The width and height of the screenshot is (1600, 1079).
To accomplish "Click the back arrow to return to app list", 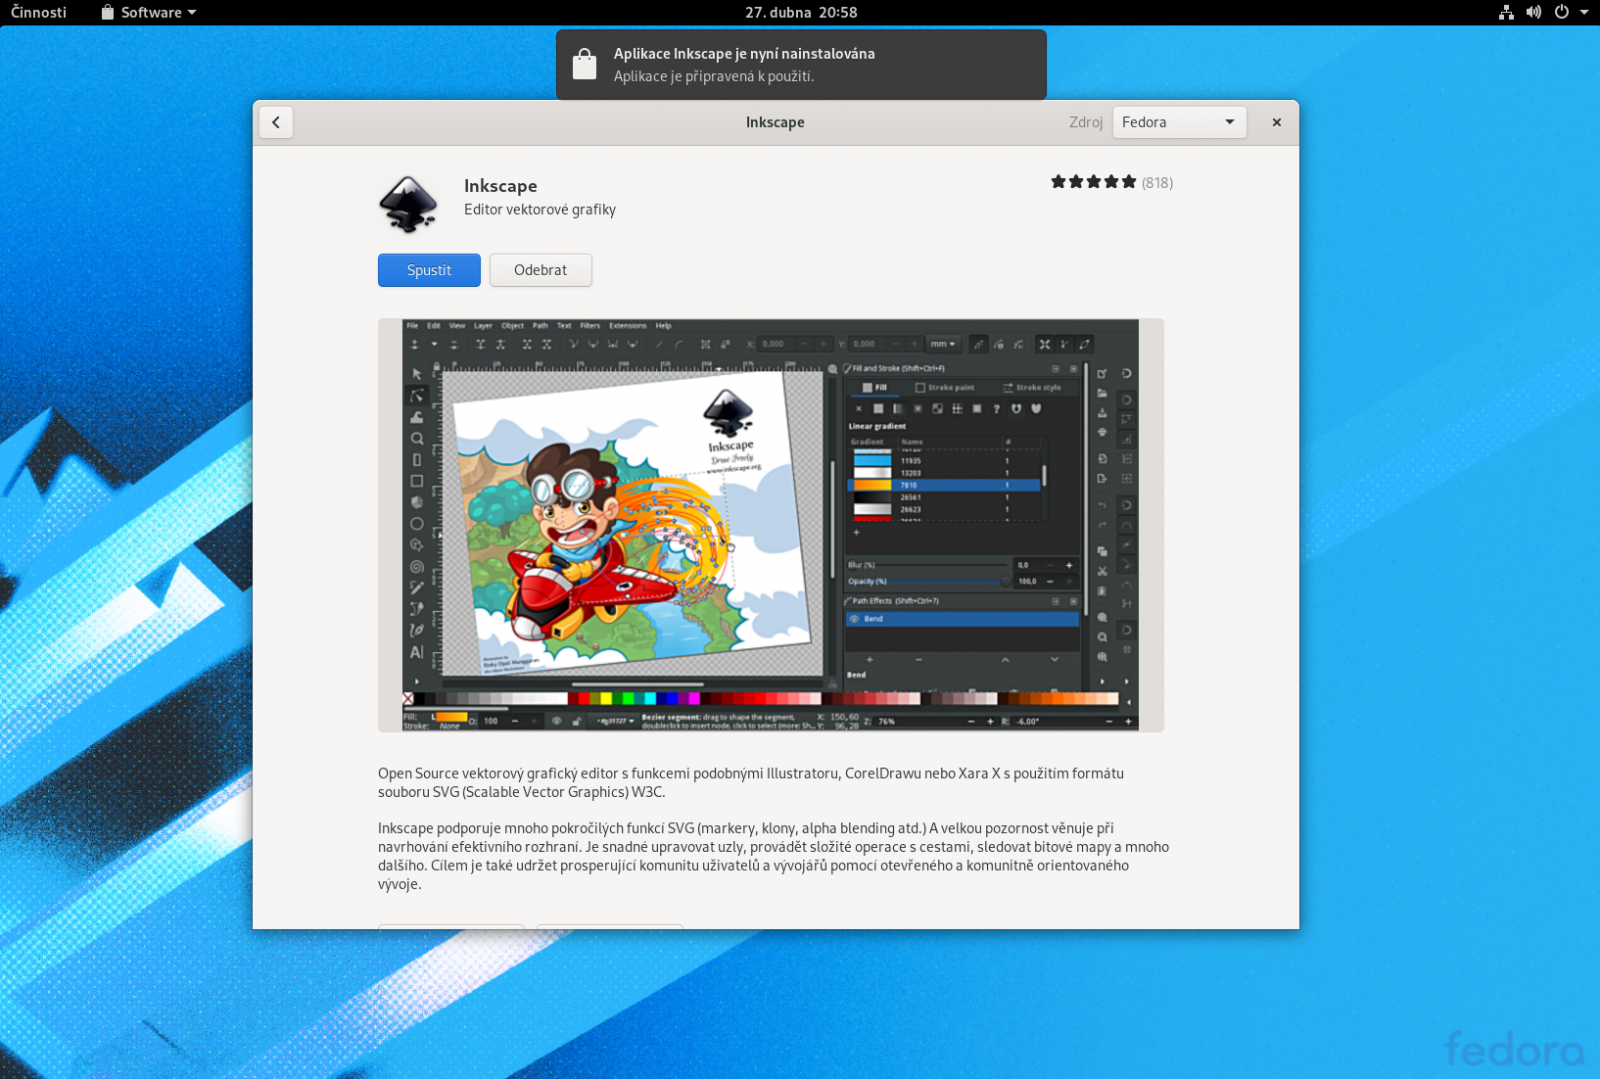I will tap(276, 122).
